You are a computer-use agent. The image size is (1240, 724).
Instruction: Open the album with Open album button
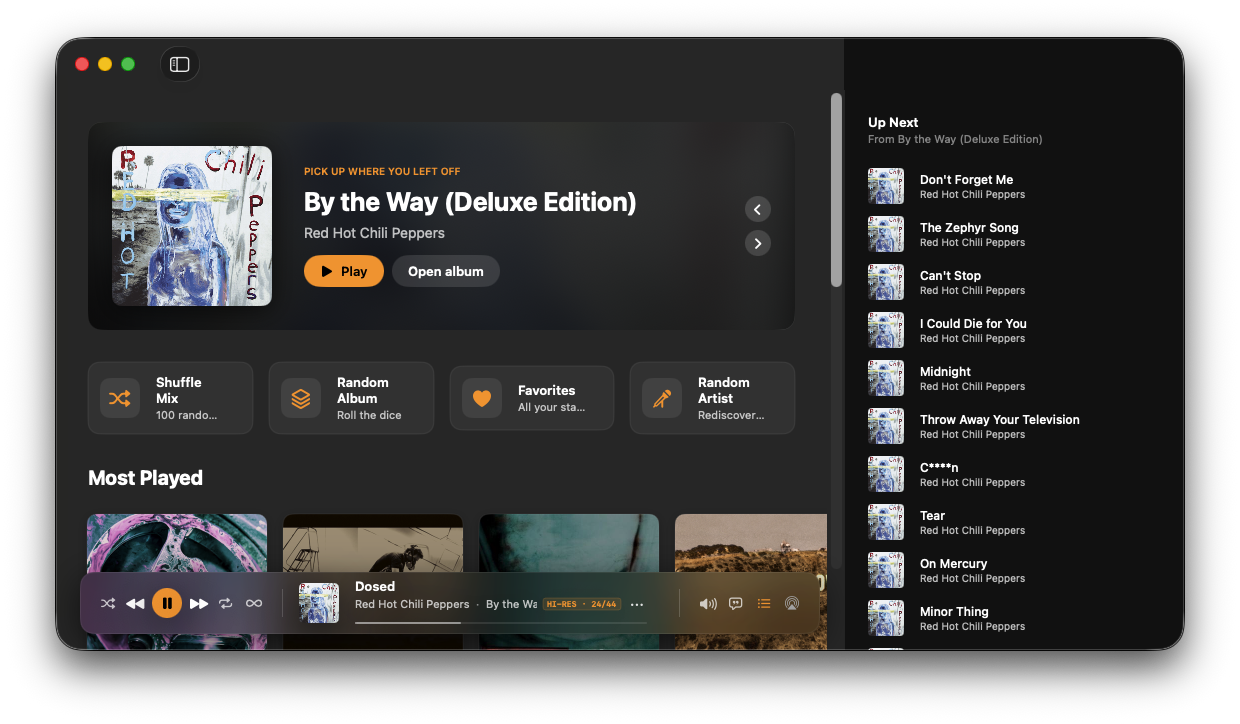click(x=445, y=271)
